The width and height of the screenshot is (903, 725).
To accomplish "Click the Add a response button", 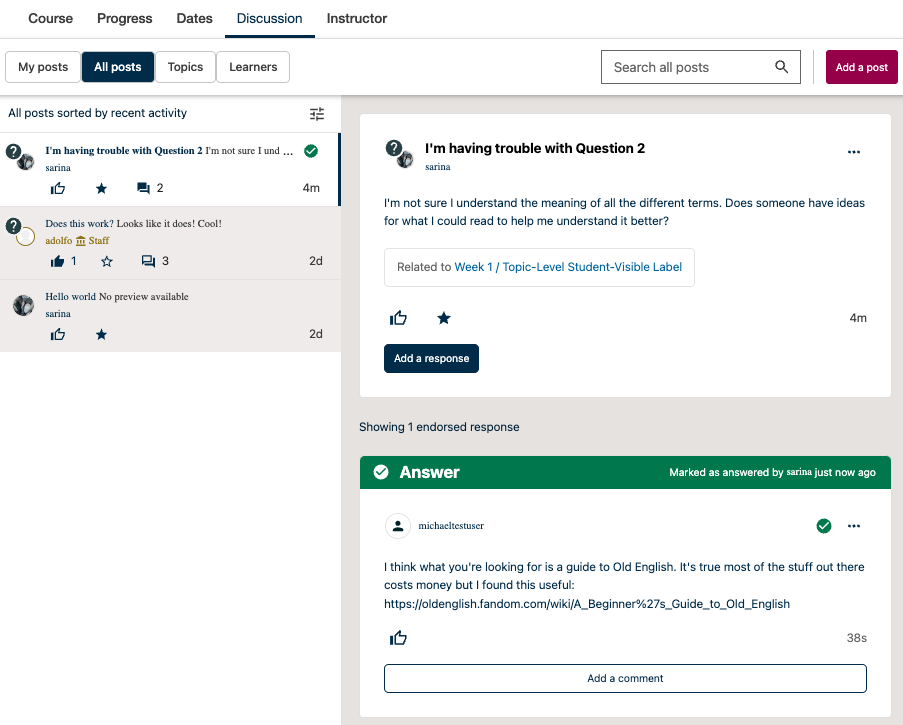I will tap(431, 358).
